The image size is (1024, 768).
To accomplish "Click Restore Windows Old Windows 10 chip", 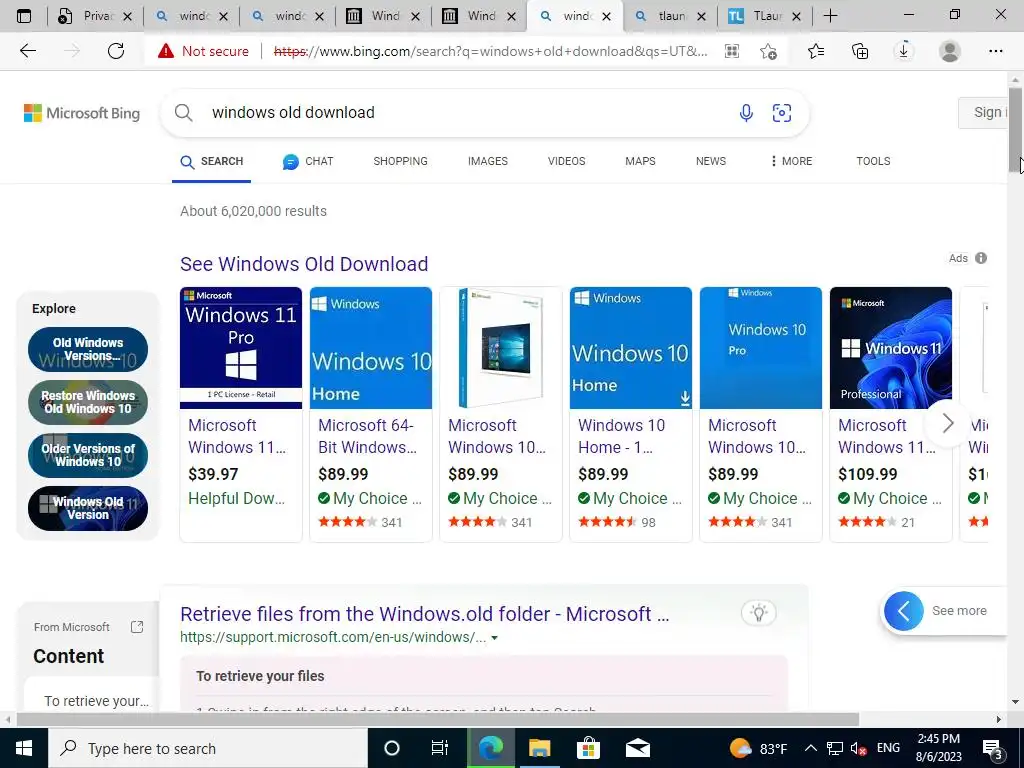I will [x=88, y=402].
